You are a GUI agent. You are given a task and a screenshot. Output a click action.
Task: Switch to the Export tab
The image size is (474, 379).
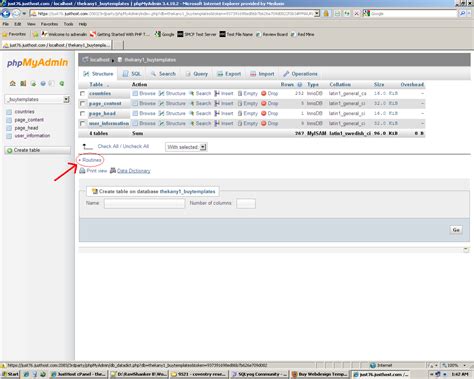pyautogui.click(x=229, y=74)
